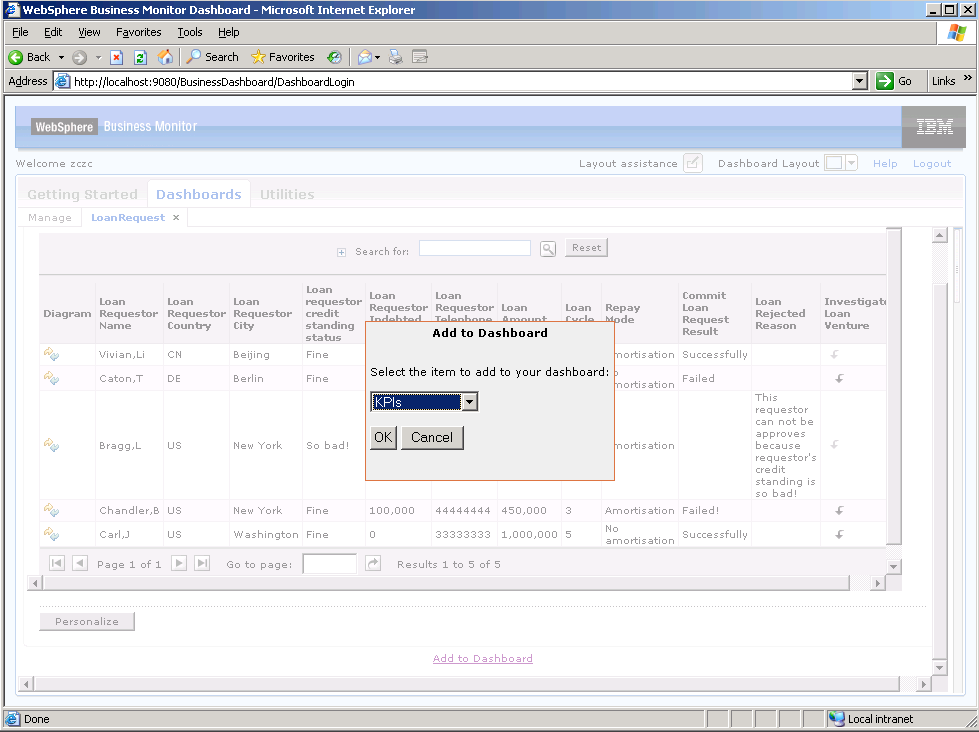Click Investigate Loan Venture icon for Vivian,Li
The image size is (979, 732).
click(834, 355)
